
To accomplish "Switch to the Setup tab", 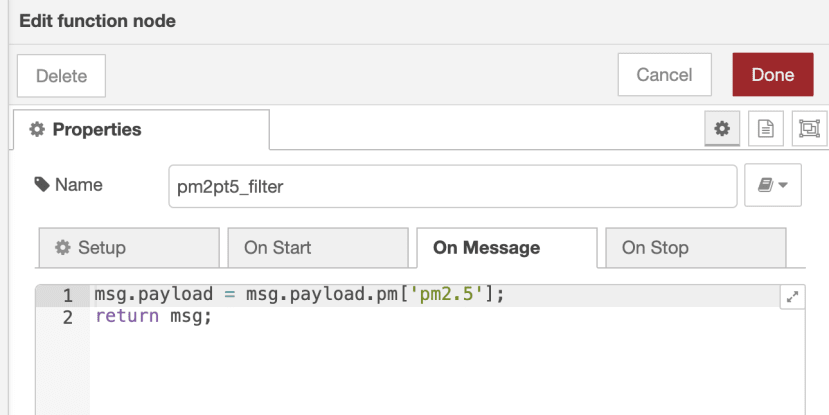I will click(129, 247).
